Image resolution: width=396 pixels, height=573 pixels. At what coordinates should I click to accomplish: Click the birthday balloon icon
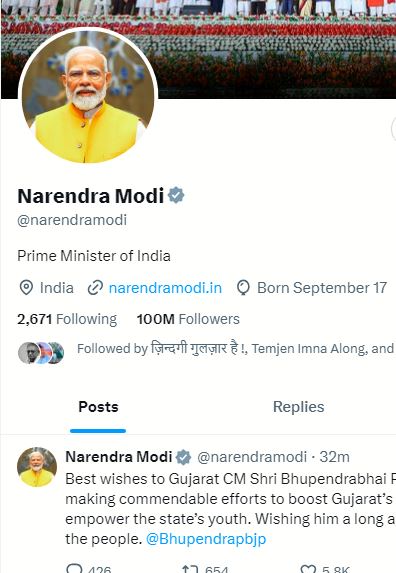(243, 288)
